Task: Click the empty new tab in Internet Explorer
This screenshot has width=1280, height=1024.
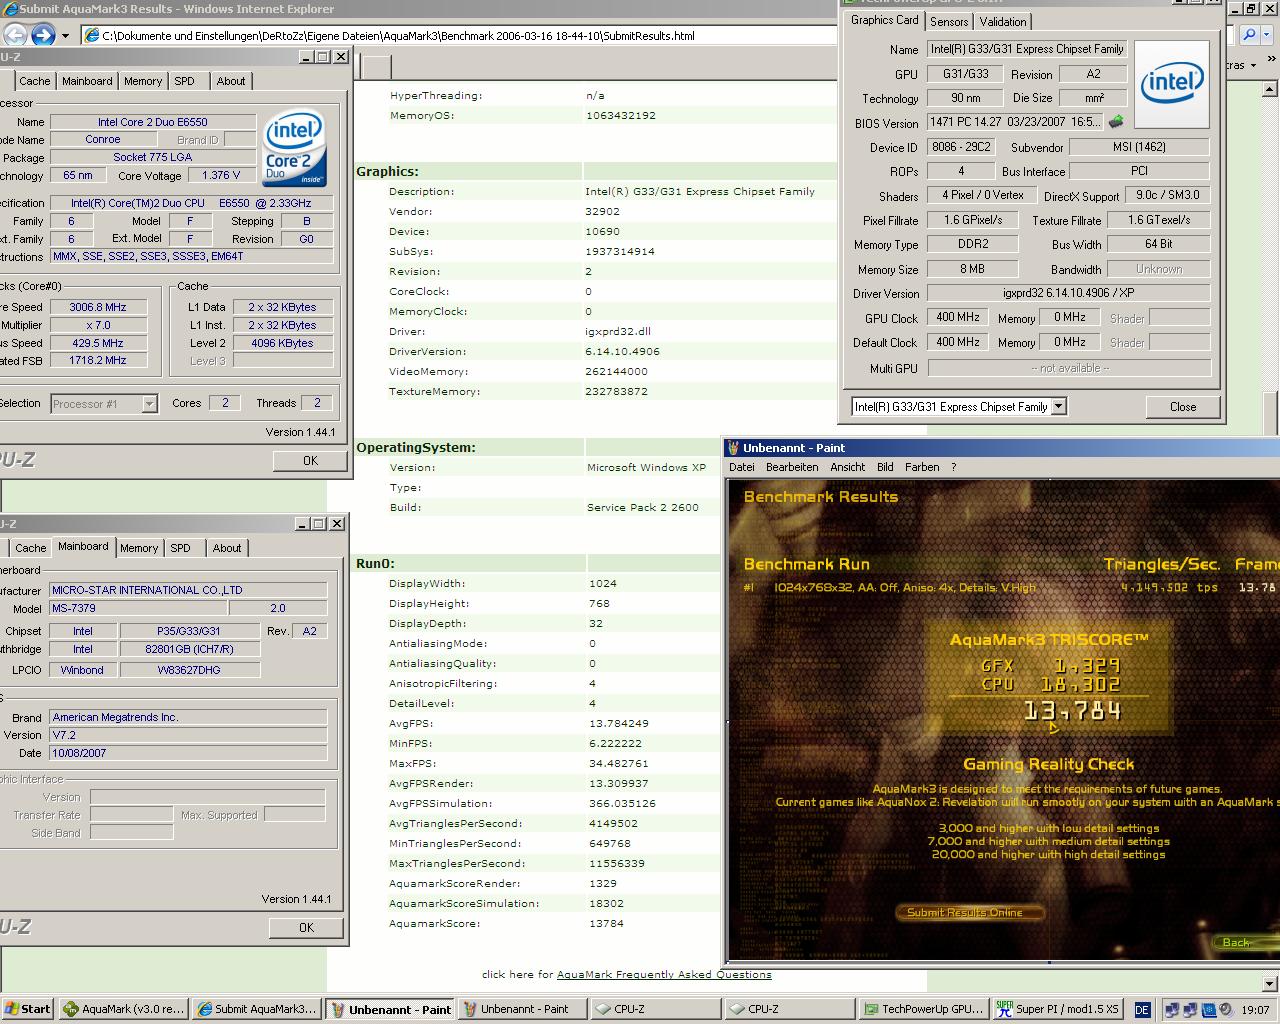Action: click(376, 67)
